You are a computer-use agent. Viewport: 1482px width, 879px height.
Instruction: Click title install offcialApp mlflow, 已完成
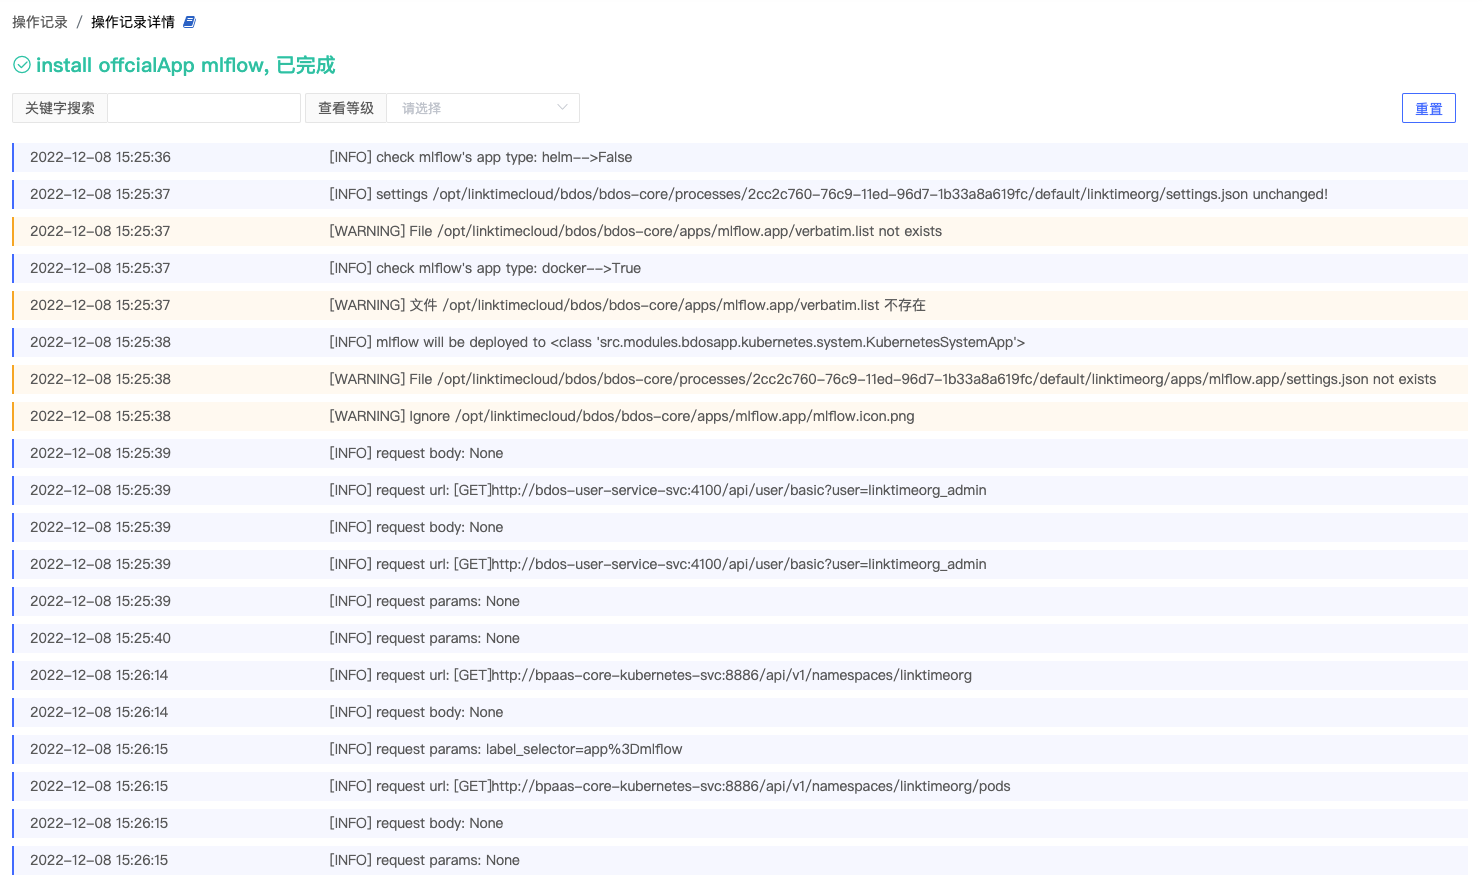point(186,65)
